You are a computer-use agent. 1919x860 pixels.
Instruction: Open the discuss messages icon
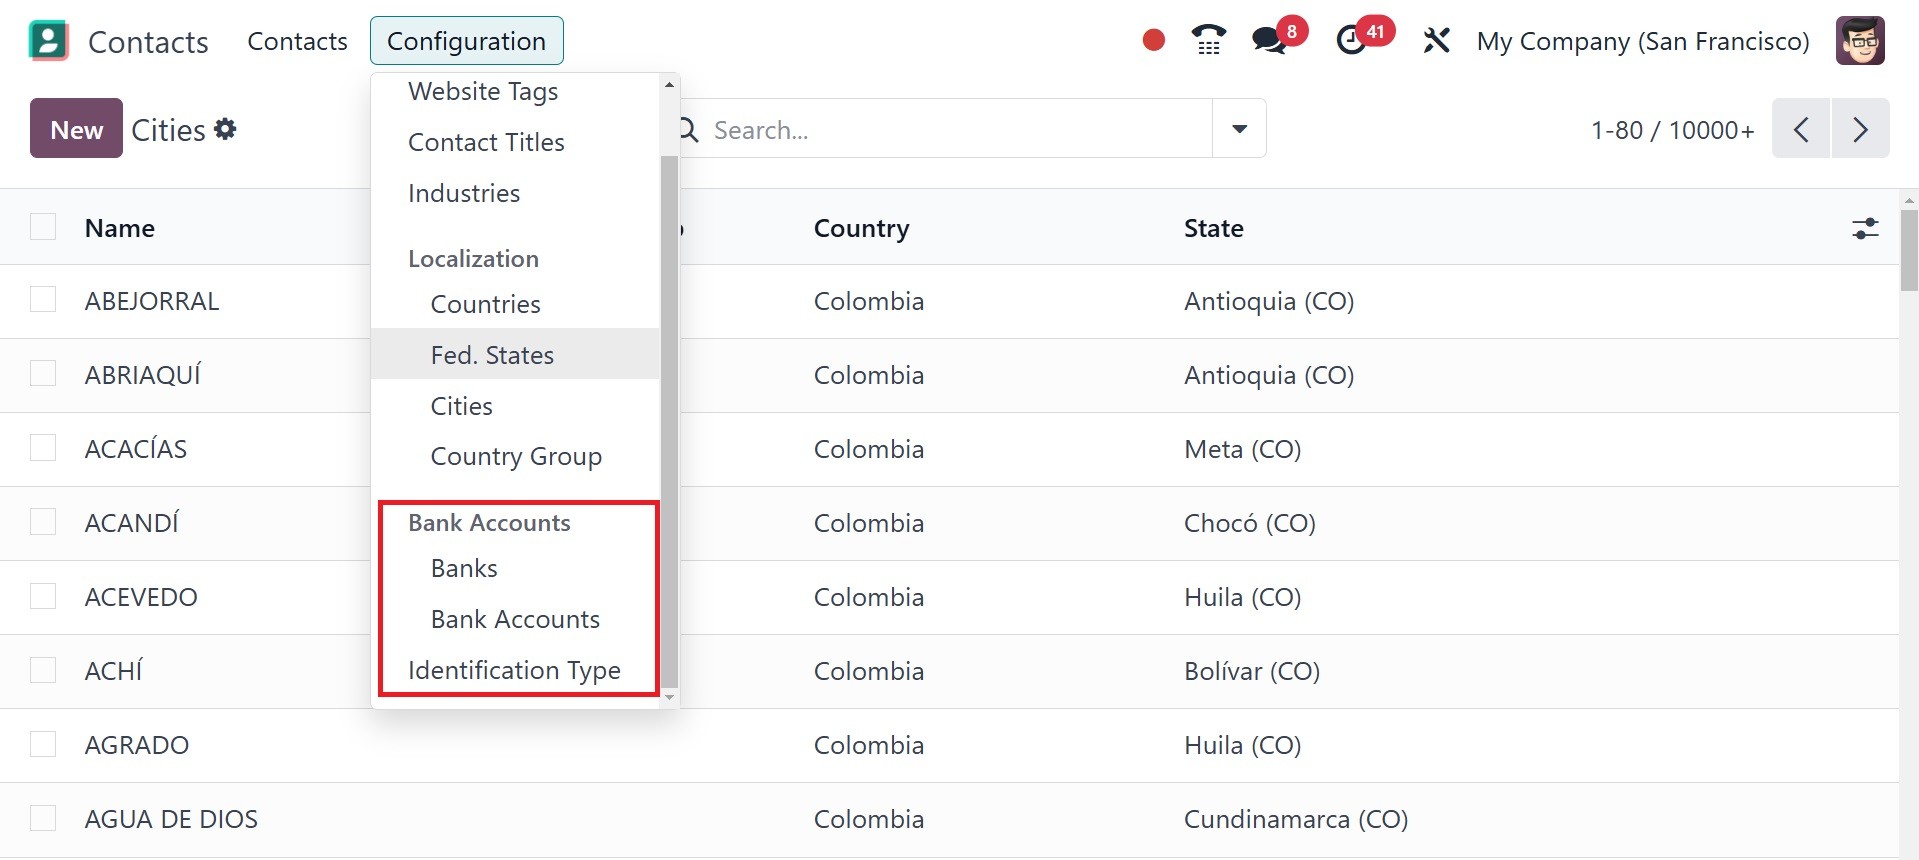[1269, 41]
